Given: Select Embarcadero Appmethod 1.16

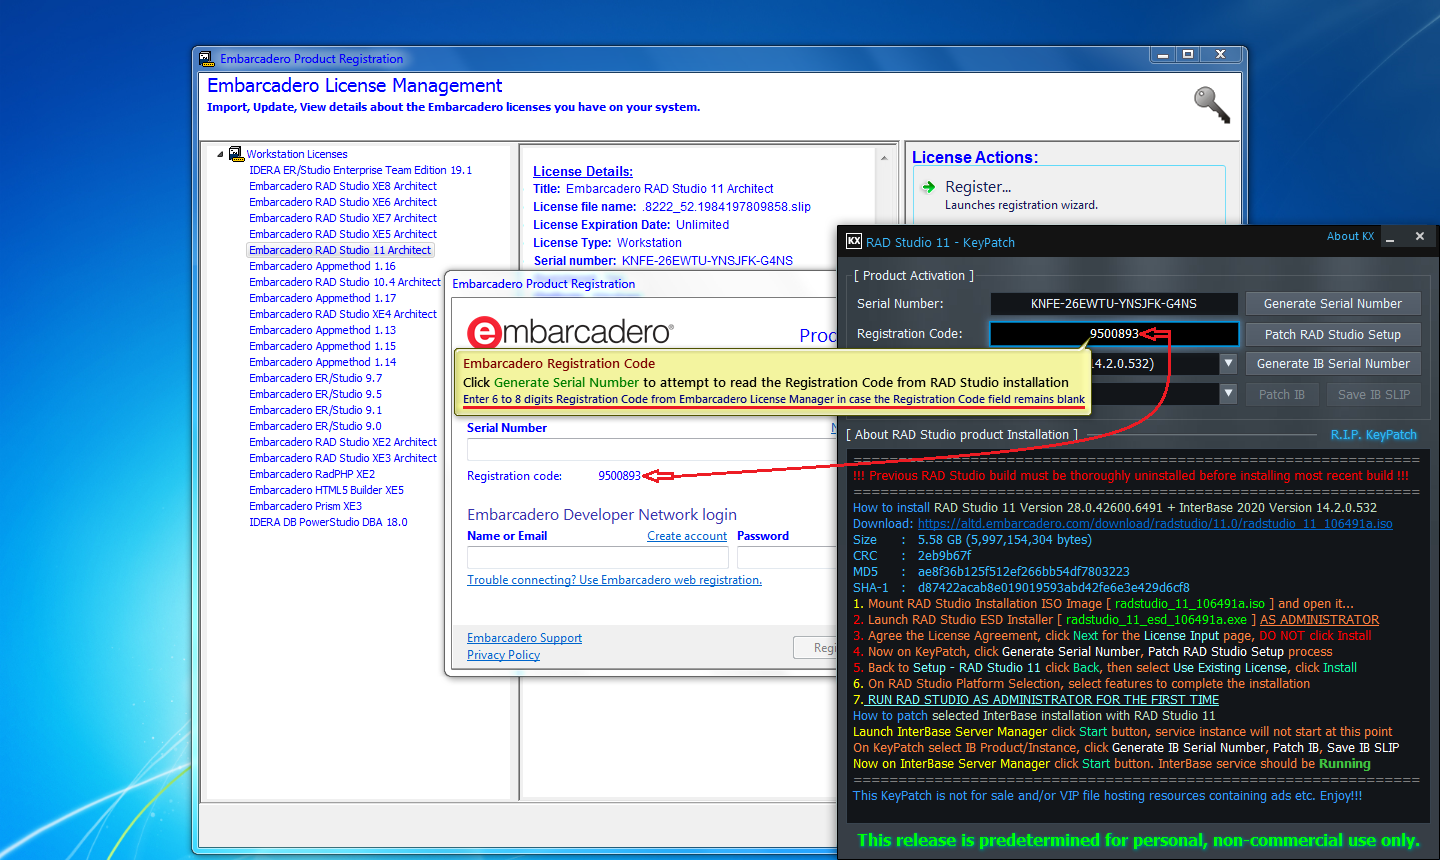Looking at the screenshot, I should pyautogui.click(x=322, y=266).
